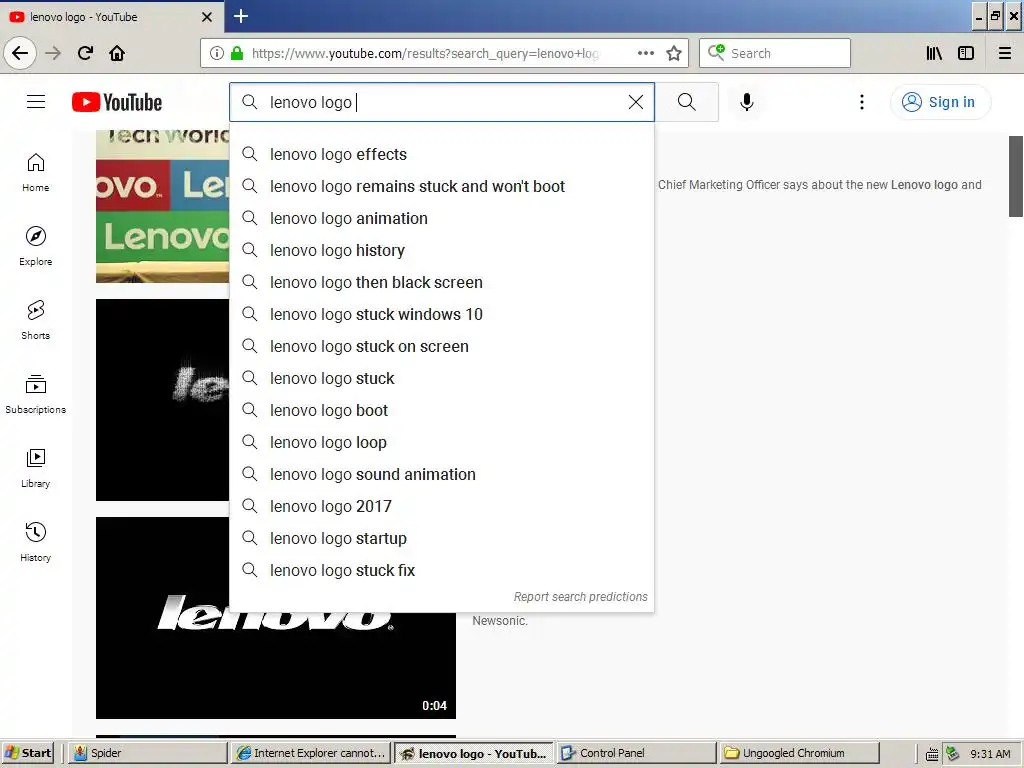Select suggestion 'lenovo logo boot'
This screenshot has width=1024, height=768.
tap(441, 410)
